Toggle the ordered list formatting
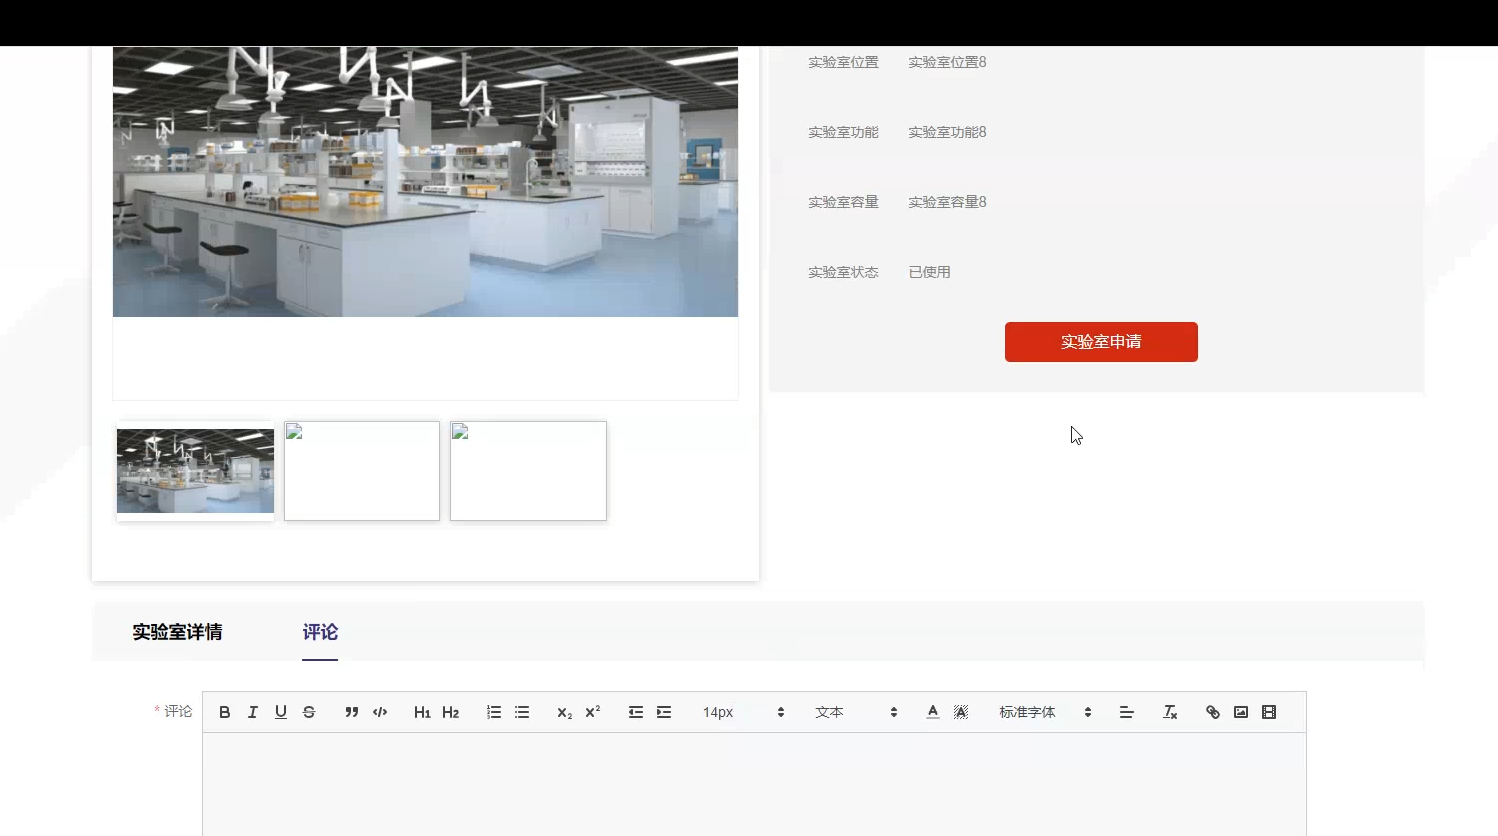 coord(493,711)
